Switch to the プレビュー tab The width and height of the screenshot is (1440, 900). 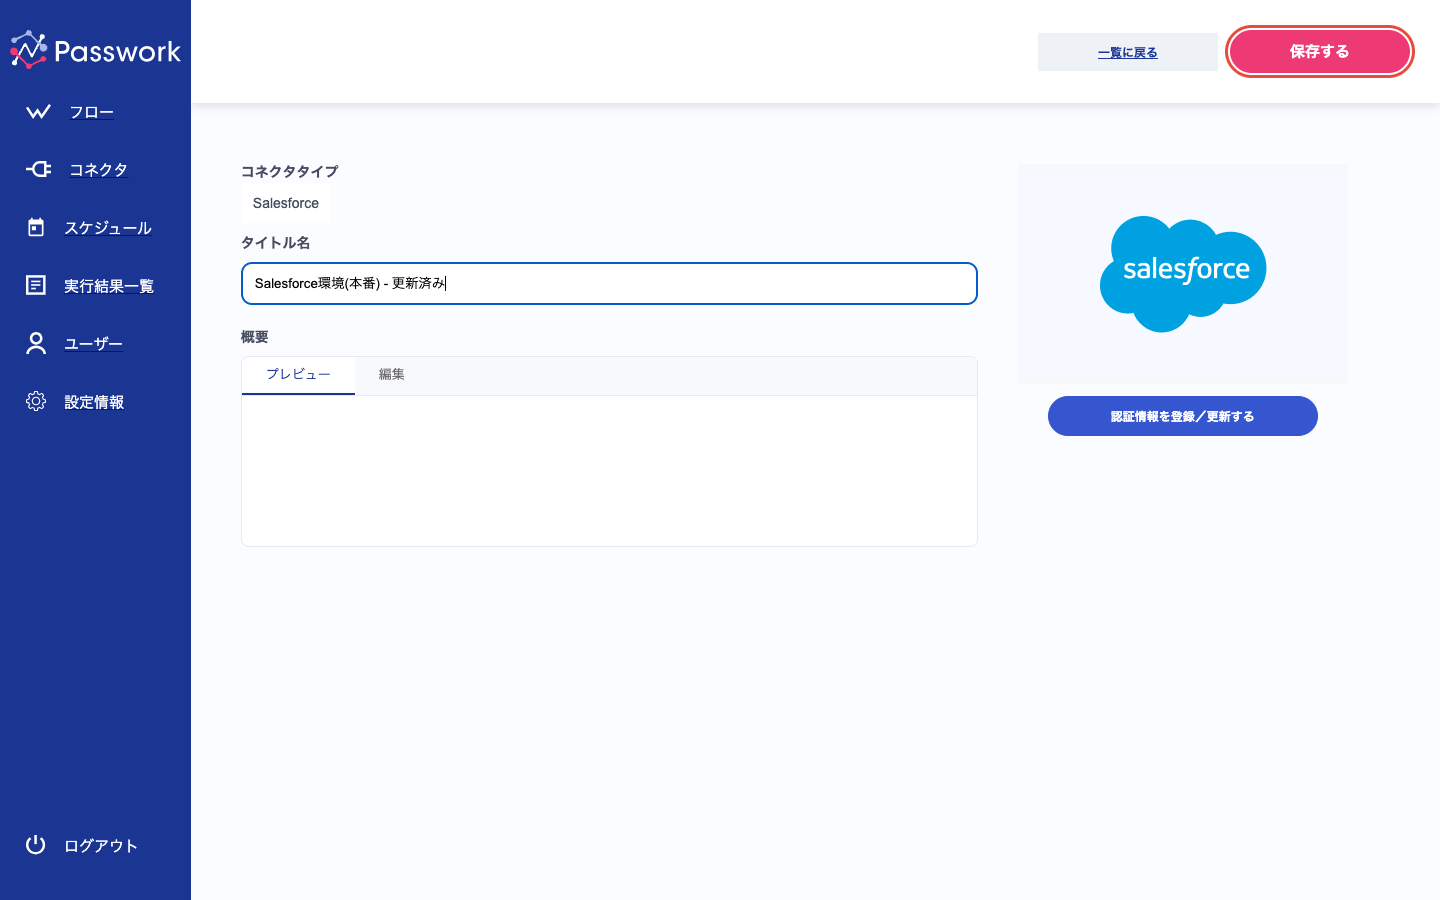point(298,375)
